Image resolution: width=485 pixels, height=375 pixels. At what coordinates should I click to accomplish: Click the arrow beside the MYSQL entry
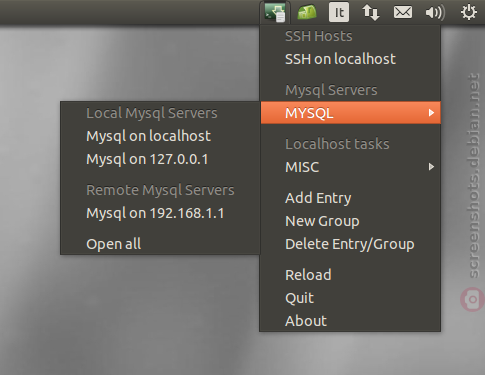point(431,113)
